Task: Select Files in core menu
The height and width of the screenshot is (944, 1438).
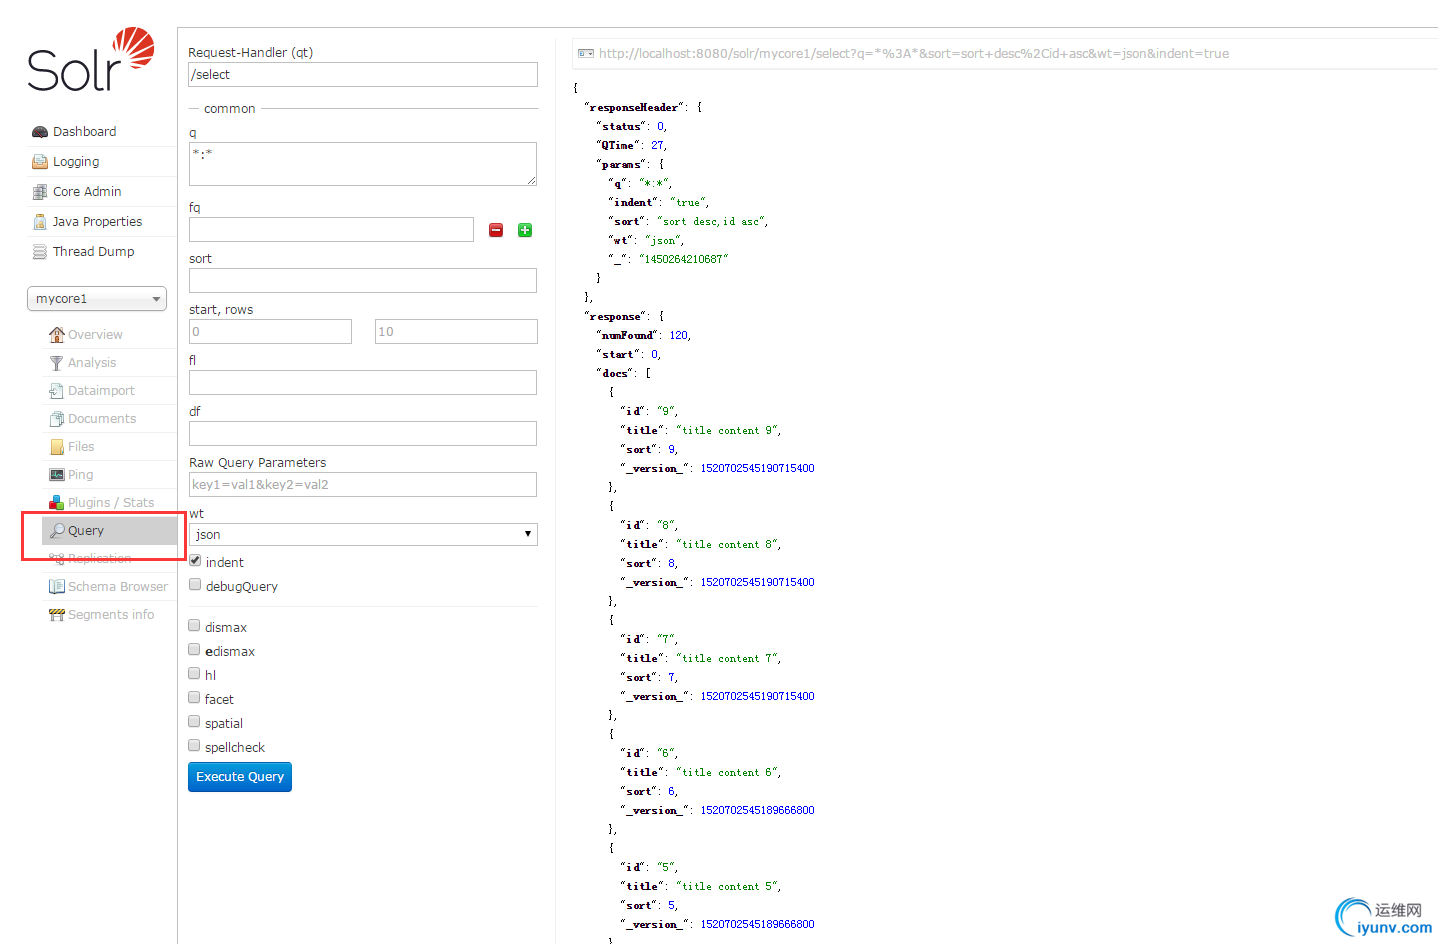Action: click(81, 447)
